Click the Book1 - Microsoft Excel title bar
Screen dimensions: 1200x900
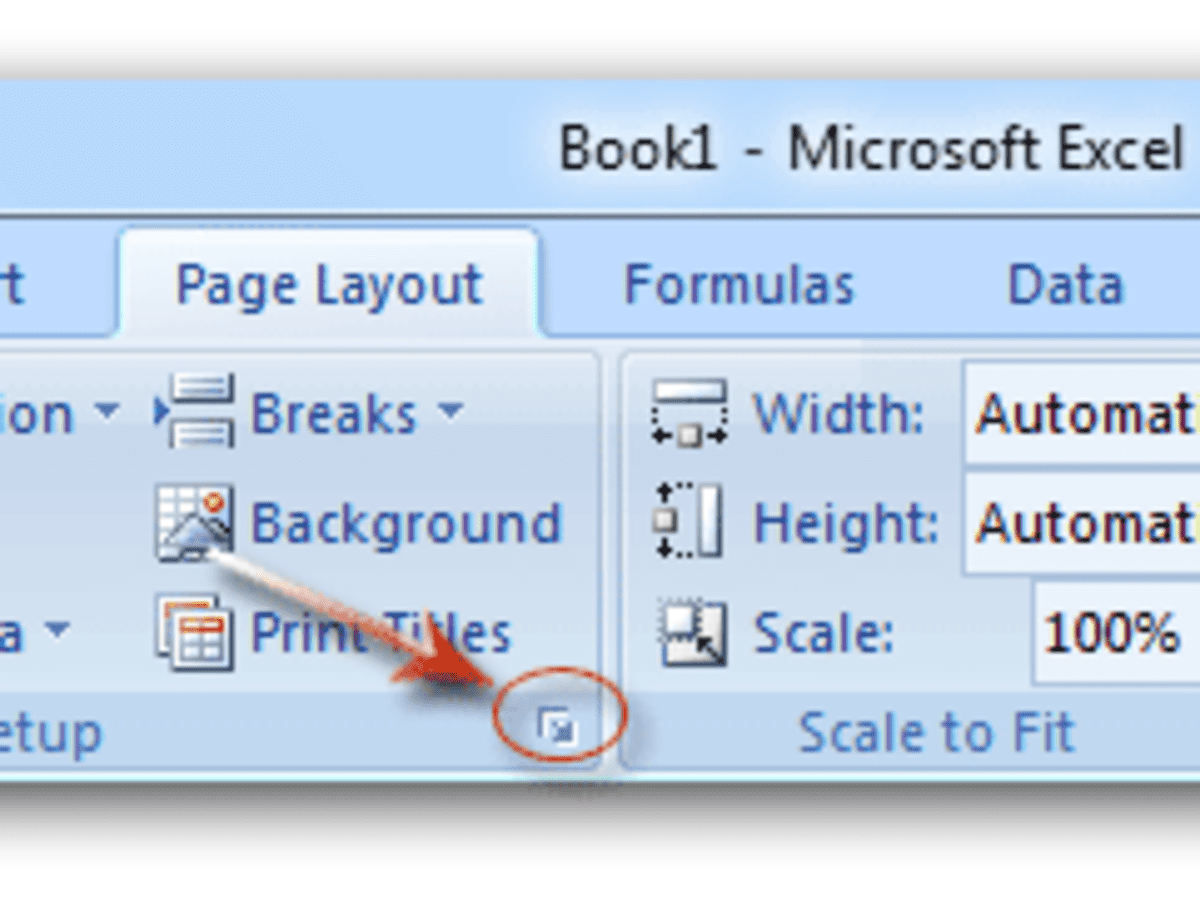pyautogui.click(x=870, y=150)
